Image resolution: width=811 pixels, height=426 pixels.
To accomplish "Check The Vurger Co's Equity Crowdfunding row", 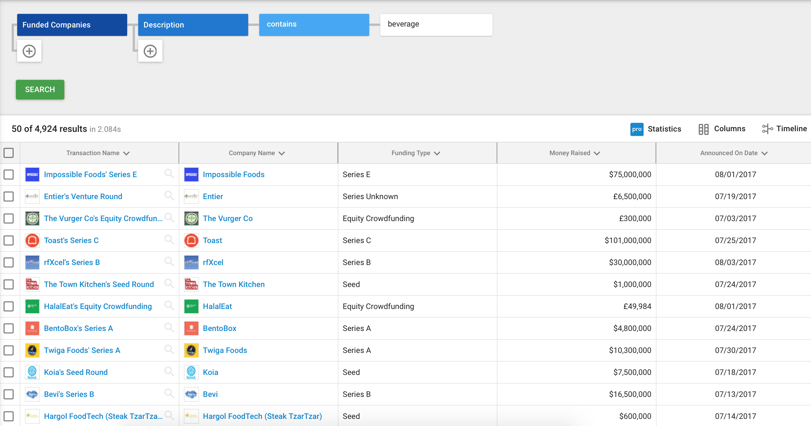I will click(9, 219).
